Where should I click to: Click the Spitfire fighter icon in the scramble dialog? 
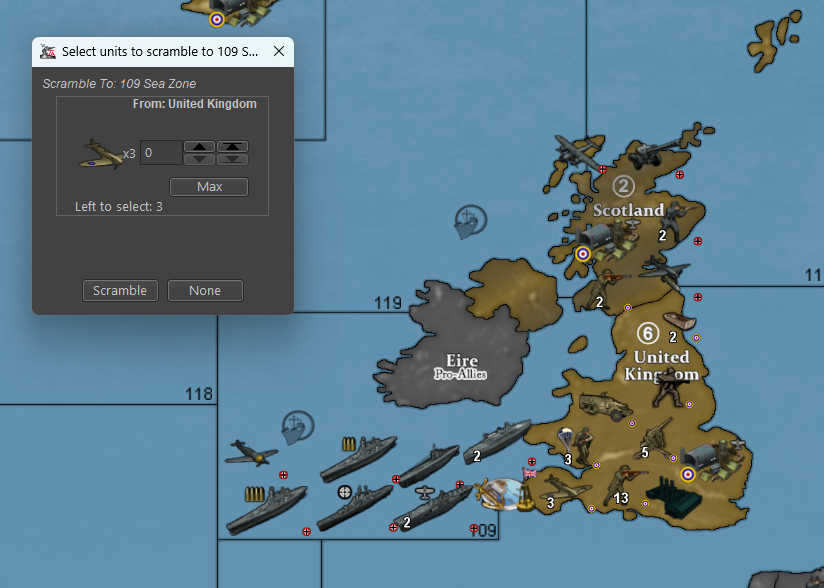pyautogui.click(x=101, y=153)
